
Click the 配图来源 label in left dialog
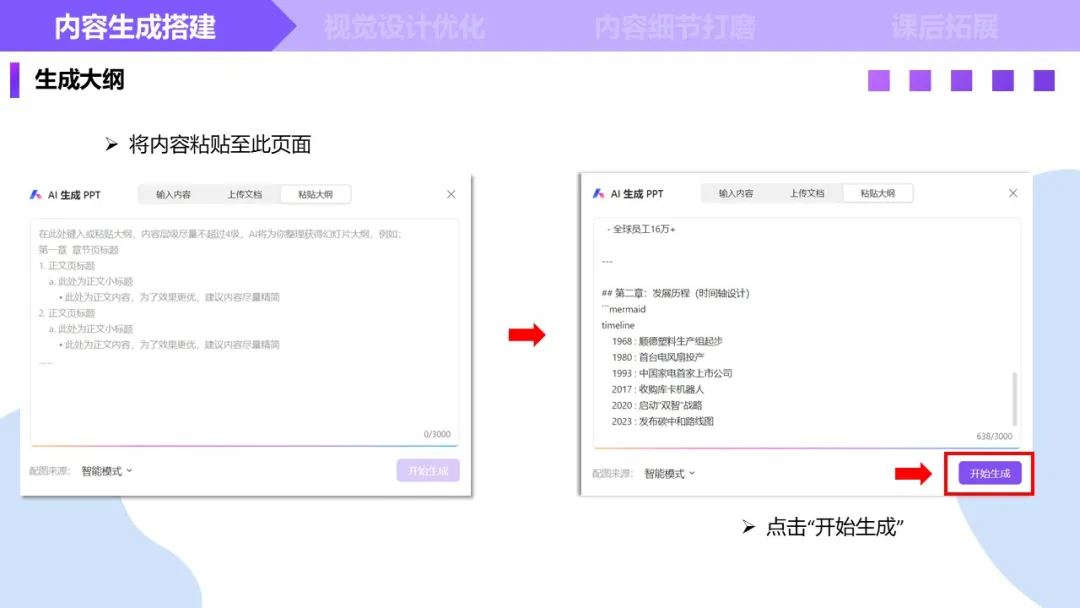point(50,471)
